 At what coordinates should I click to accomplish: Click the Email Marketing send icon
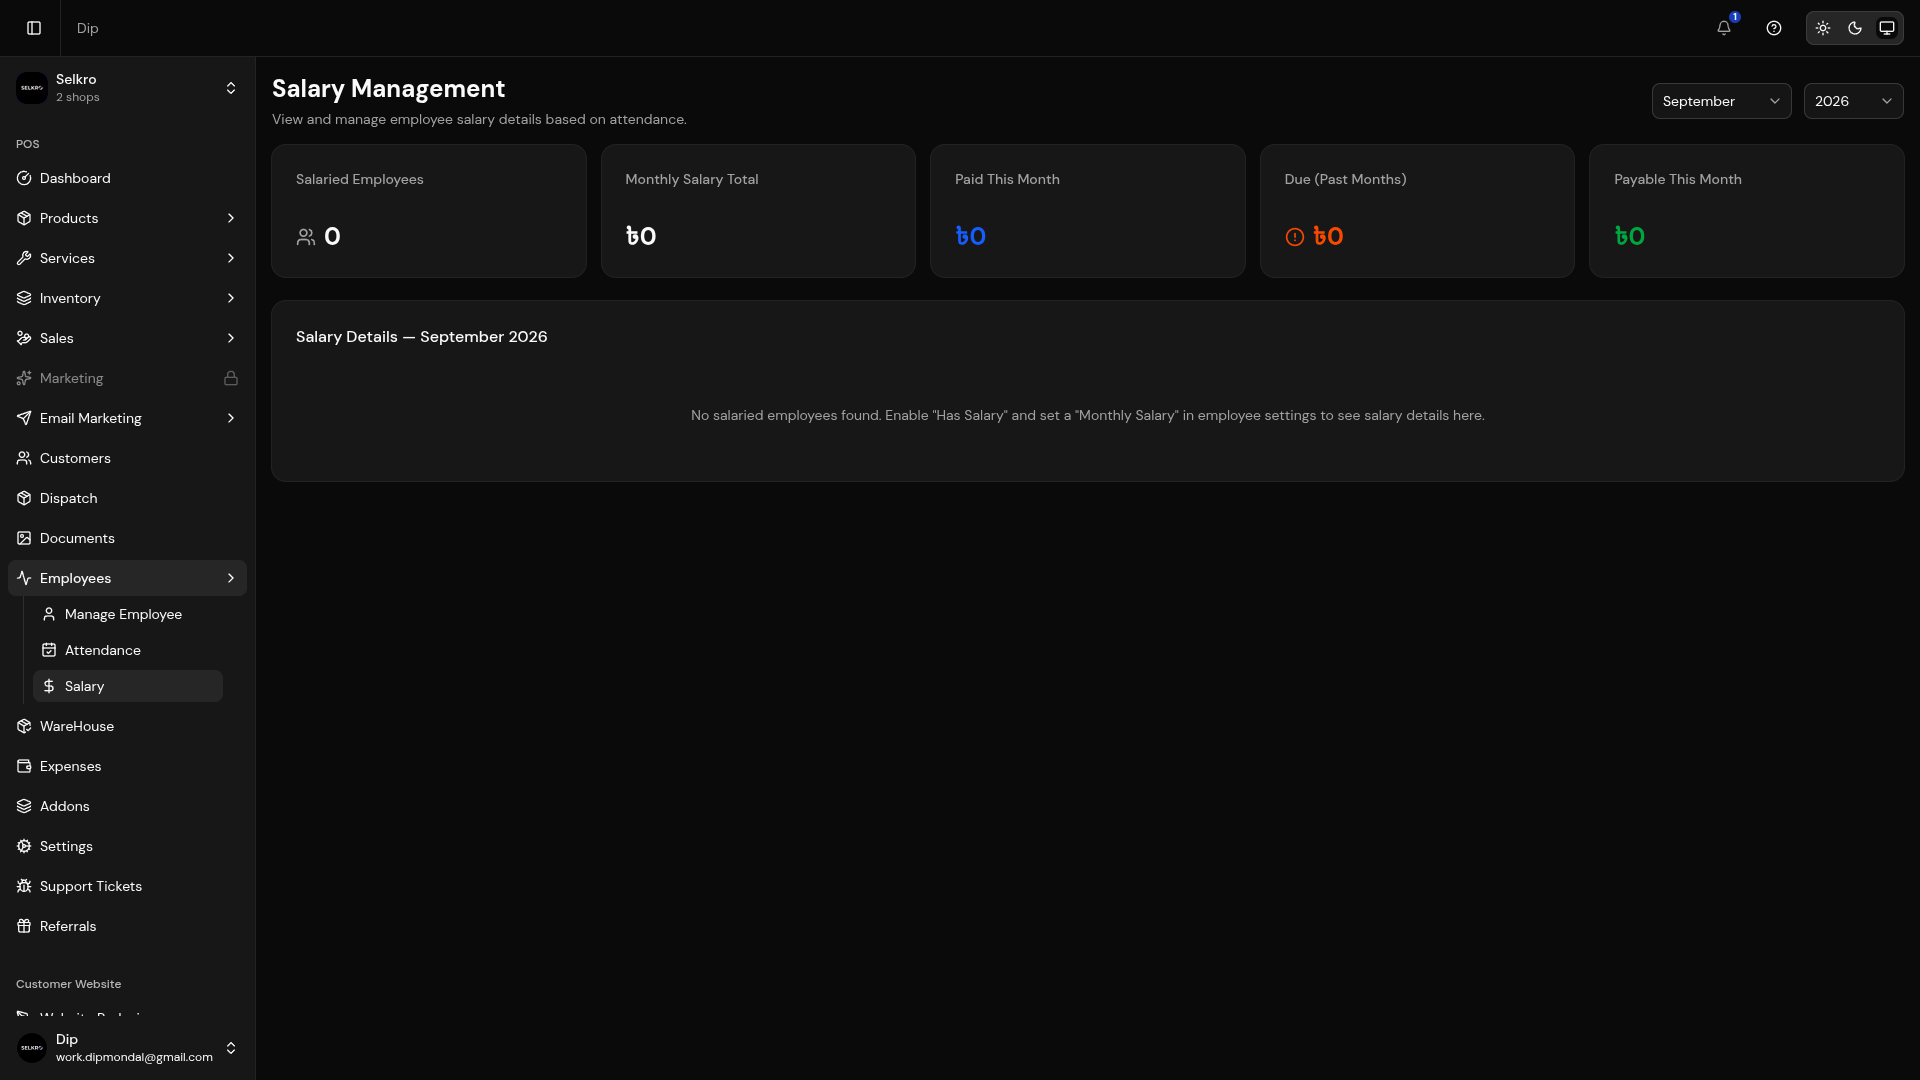(24, 418)
